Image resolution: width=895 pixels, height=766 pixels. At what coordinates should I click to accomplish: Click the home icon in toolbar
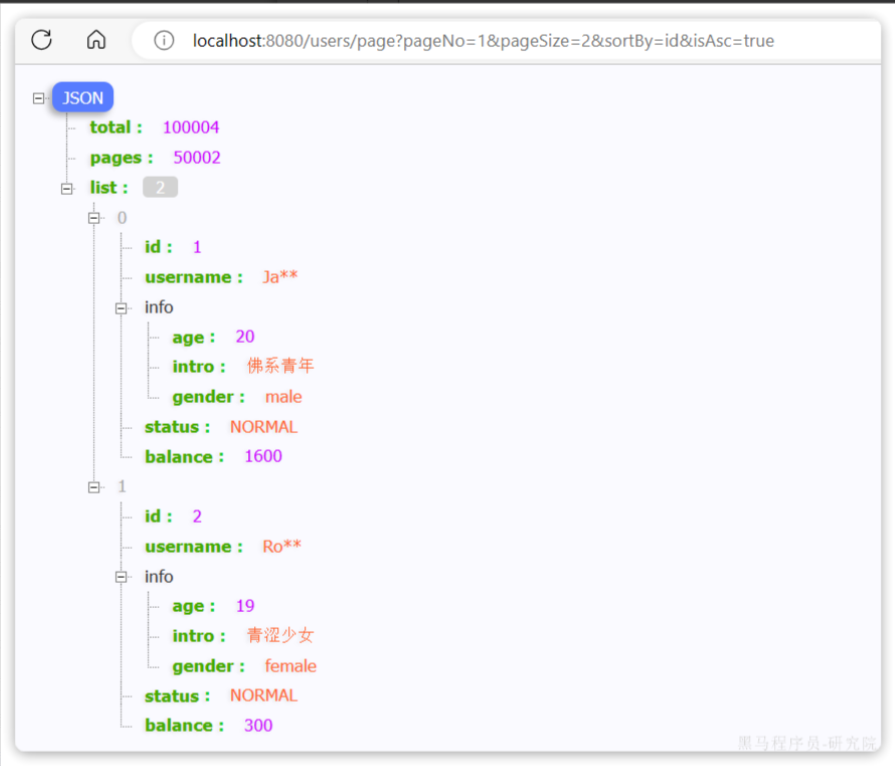(x=96, y=40)
